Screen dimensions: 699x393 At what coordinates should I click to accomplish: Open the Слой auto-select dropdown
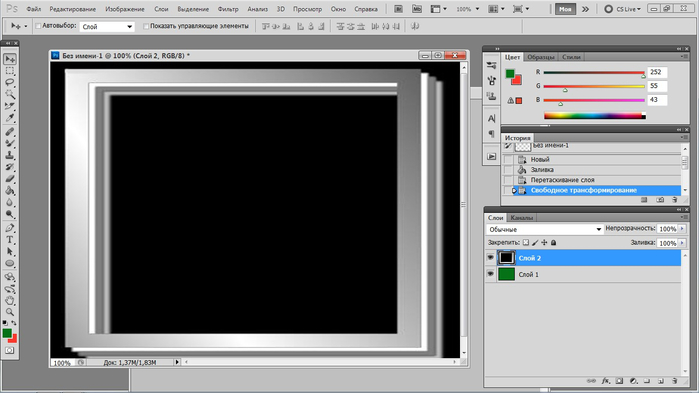(107, 27)
